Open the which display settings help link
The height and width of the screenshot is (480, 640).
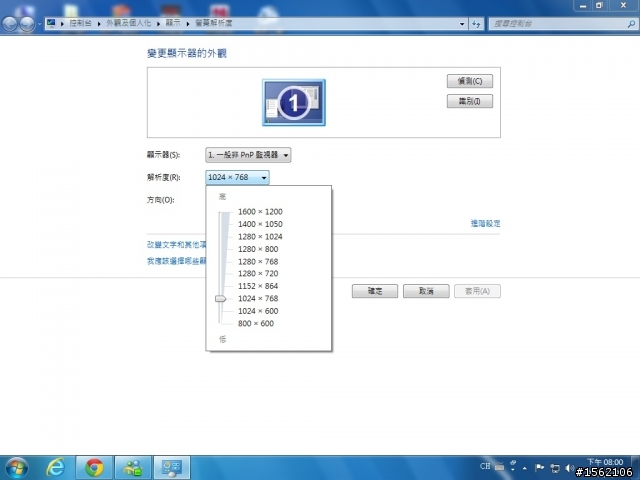pyautogui.click(x=176, y=261)
